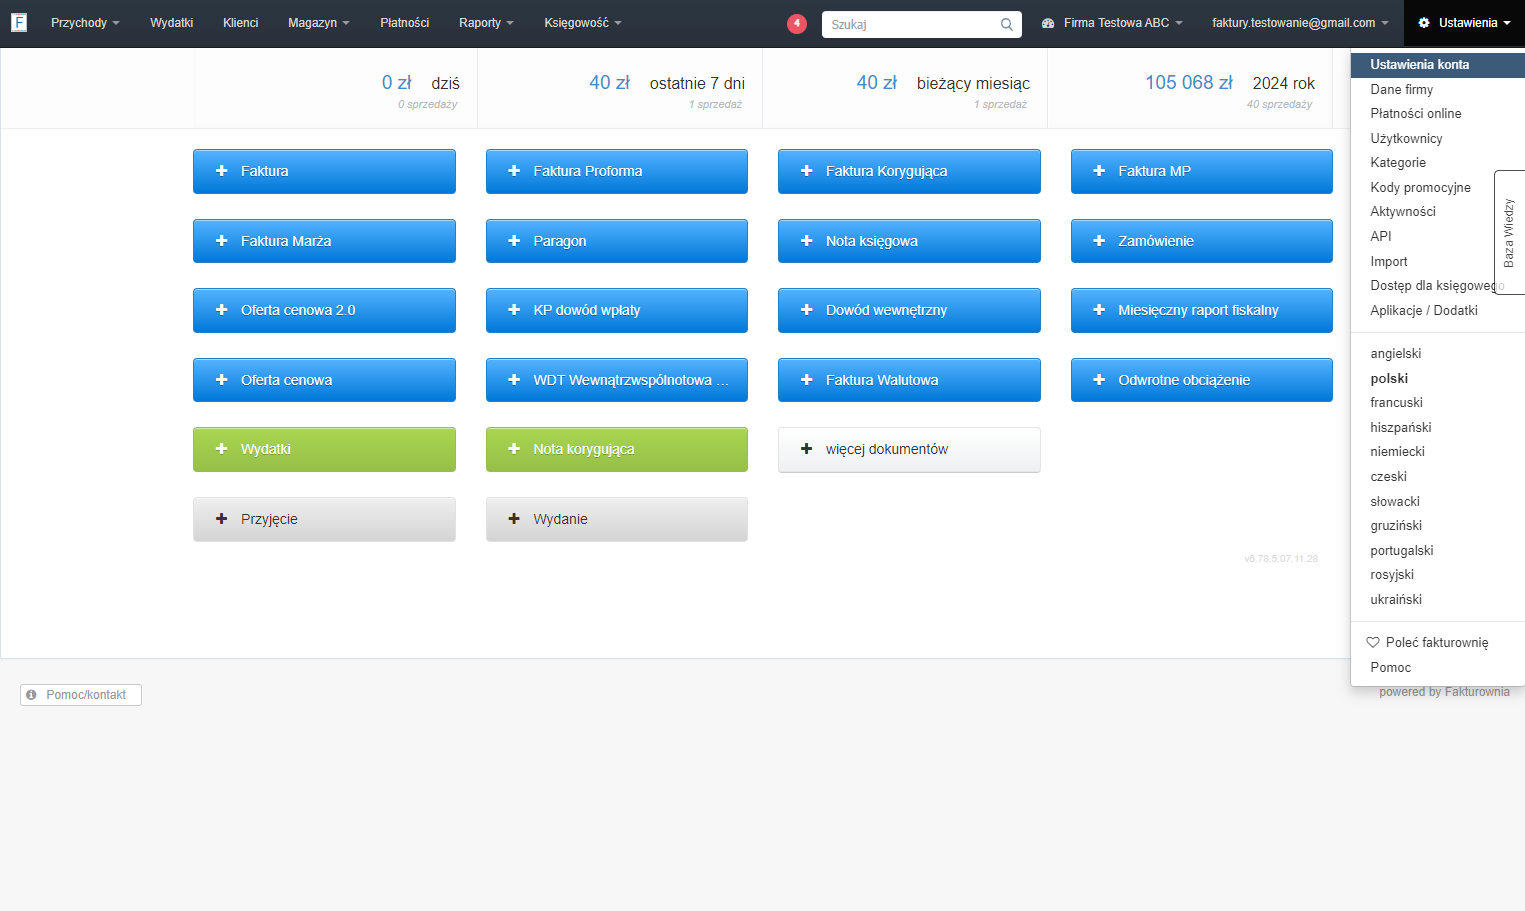Click 105 068 zł 2024 rok stat
This screenshot has height=911, width=1525.
click(x=1230, y=83)
